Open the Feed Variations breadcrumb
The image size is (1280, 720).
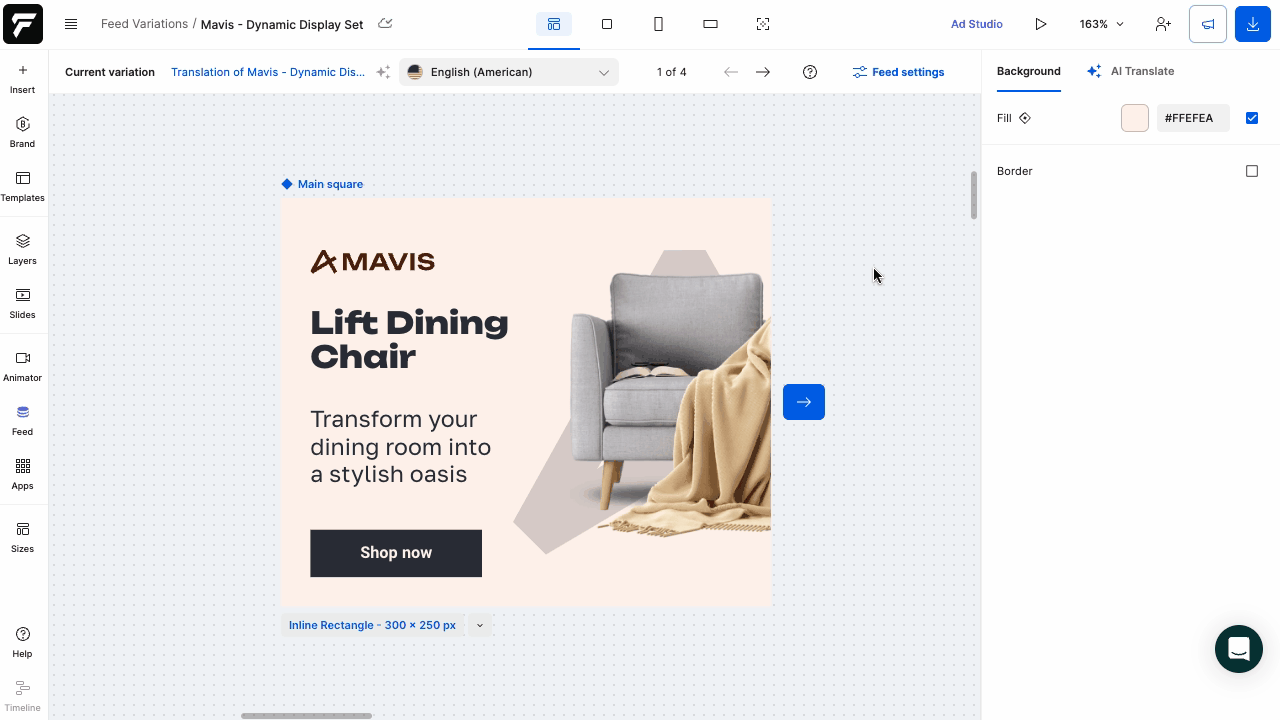click(144, 24)
